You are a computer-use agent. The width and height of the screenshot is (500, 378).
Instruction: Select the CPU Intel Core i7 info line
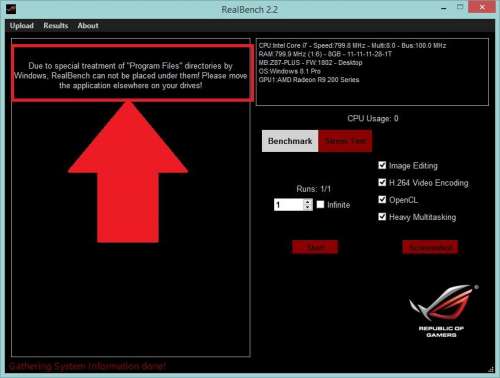click(352, 45)
